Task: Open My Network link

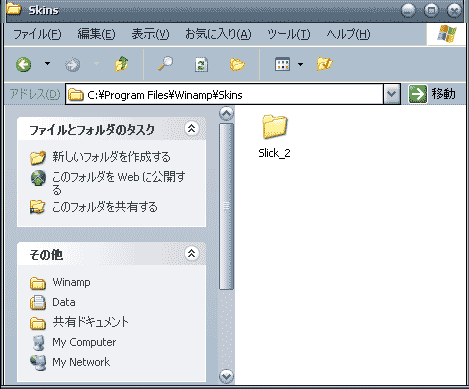Action: pos(81,362)
